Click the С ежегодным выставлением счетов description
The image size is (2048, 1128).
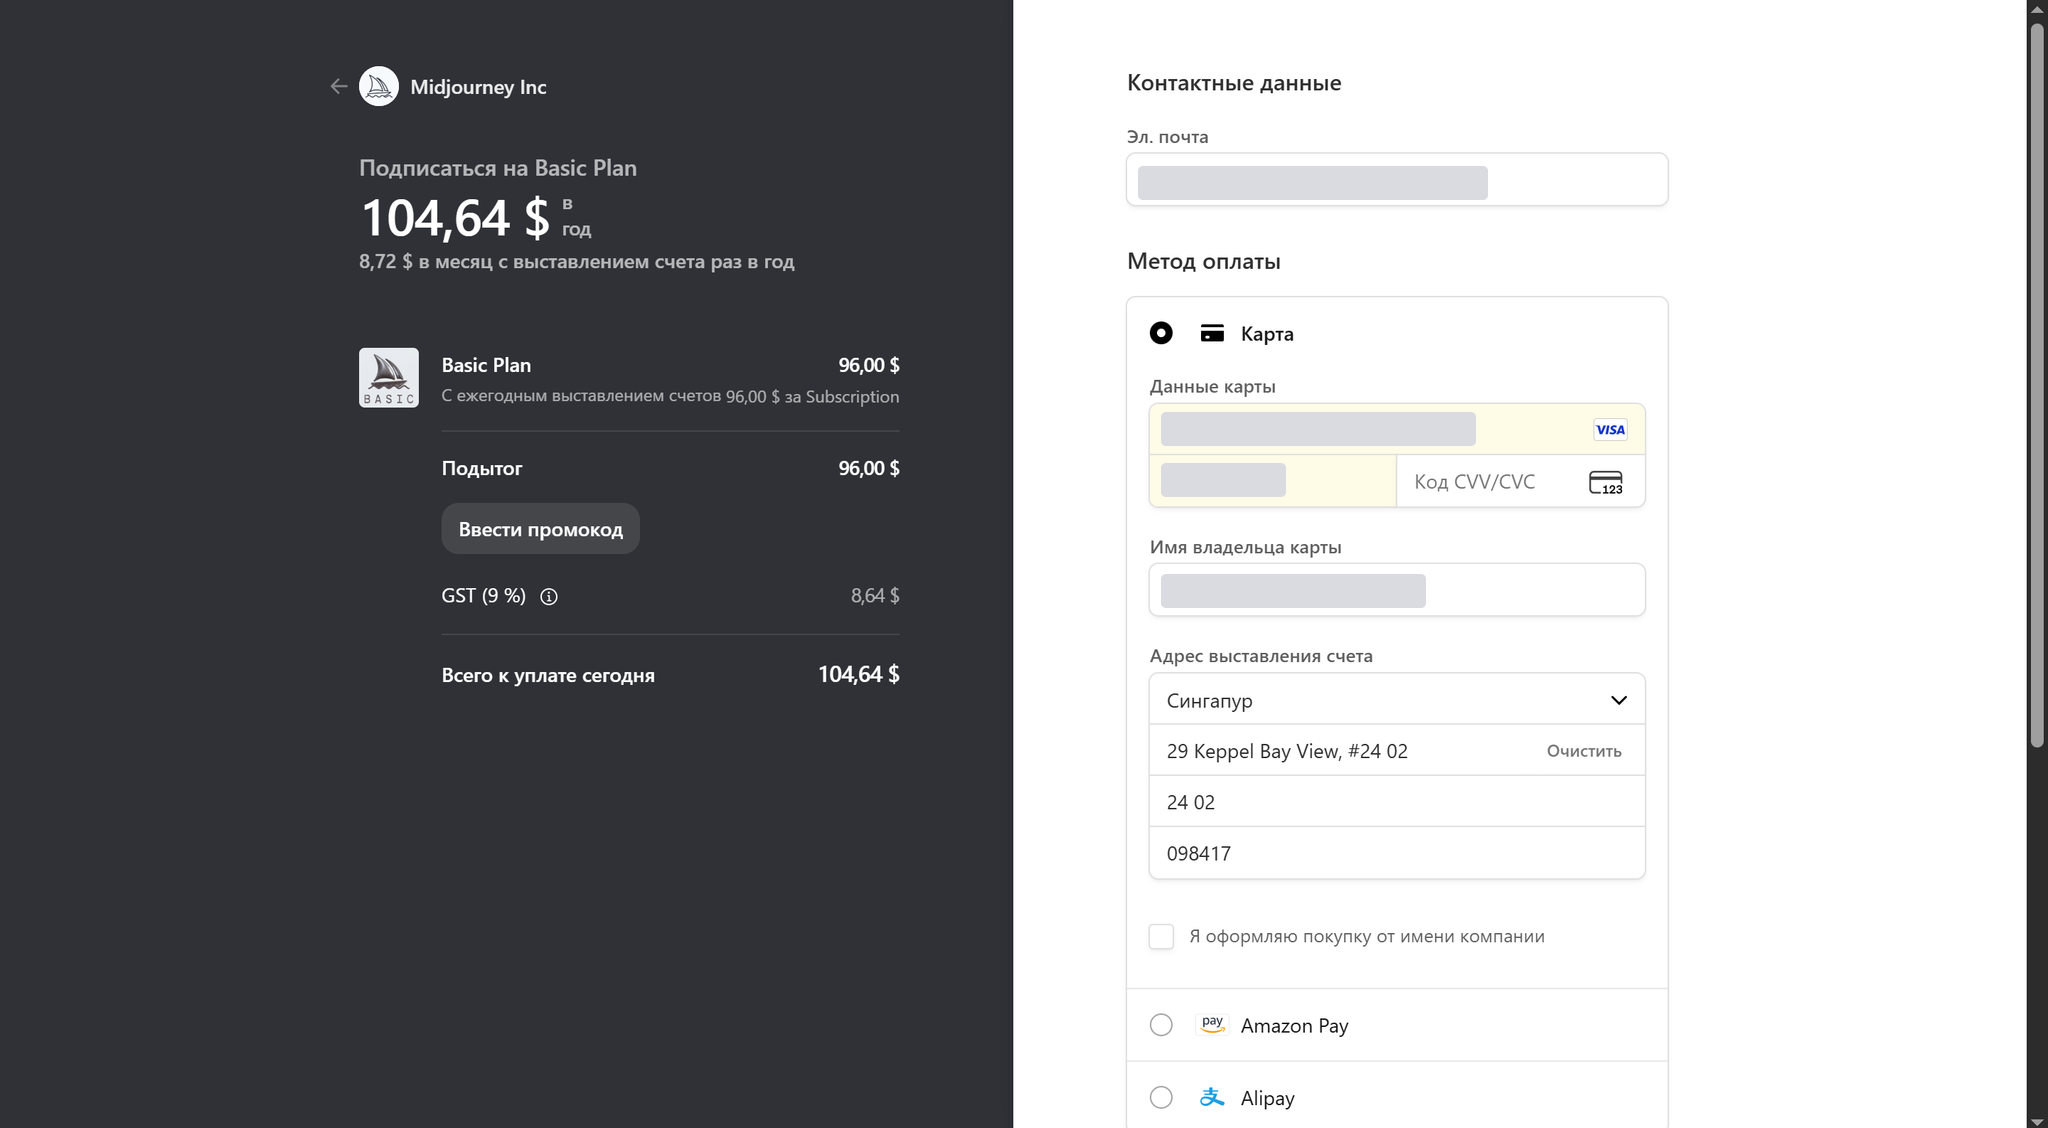(670, 397)
